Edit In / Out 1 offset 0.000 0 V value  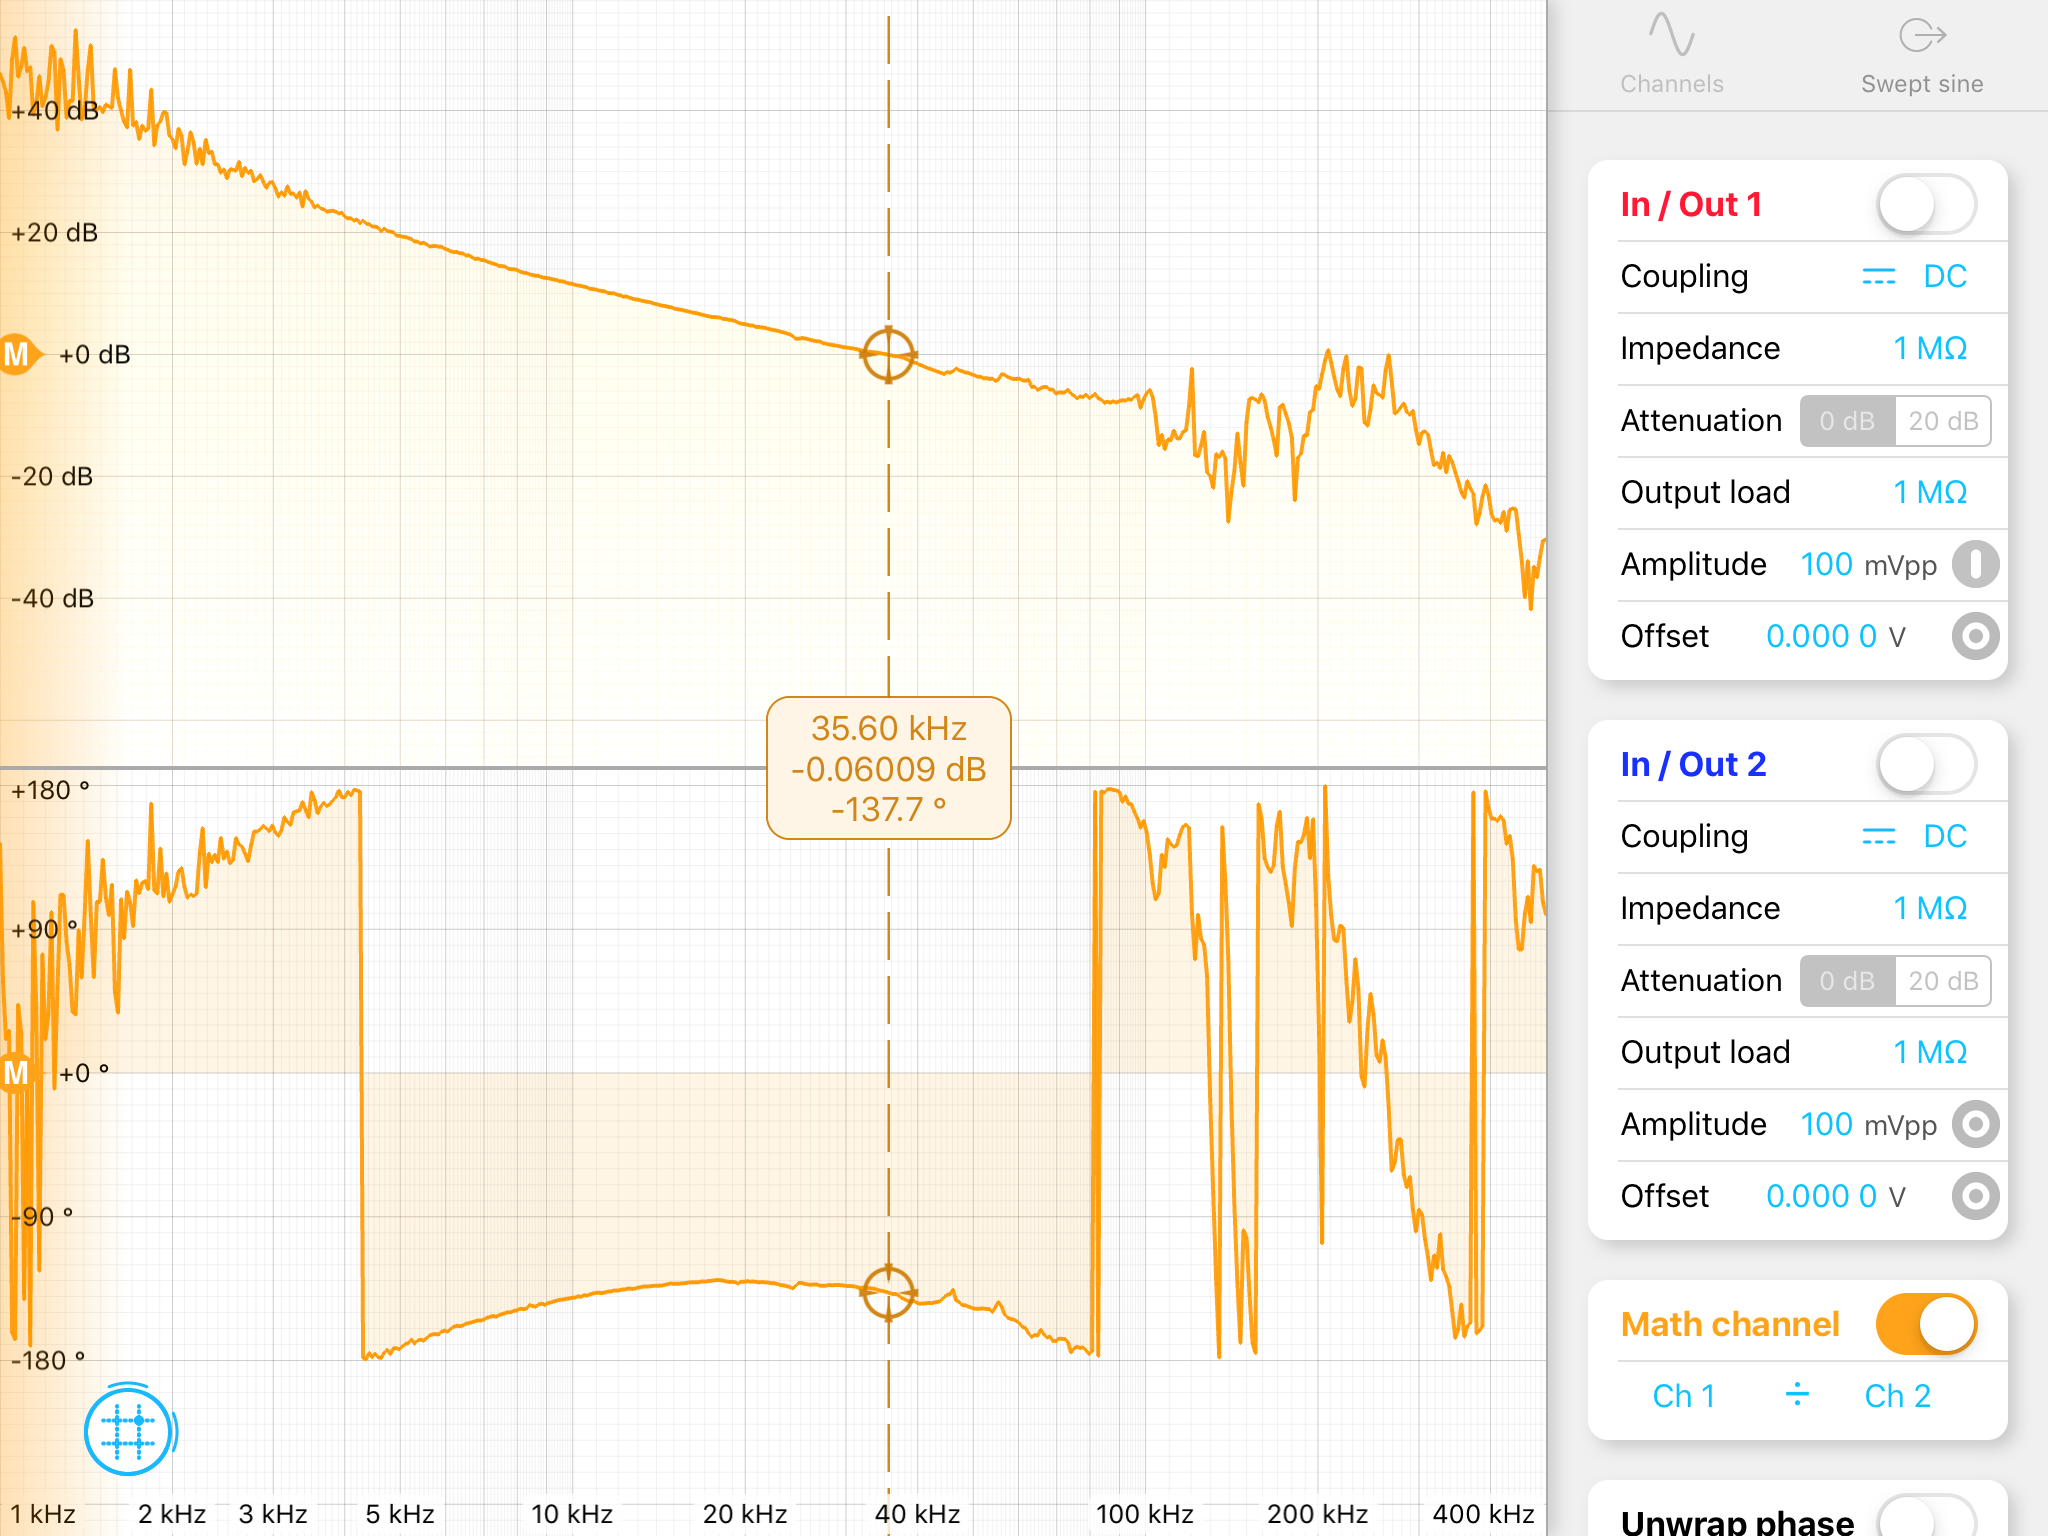click(x=1836, y=636)
